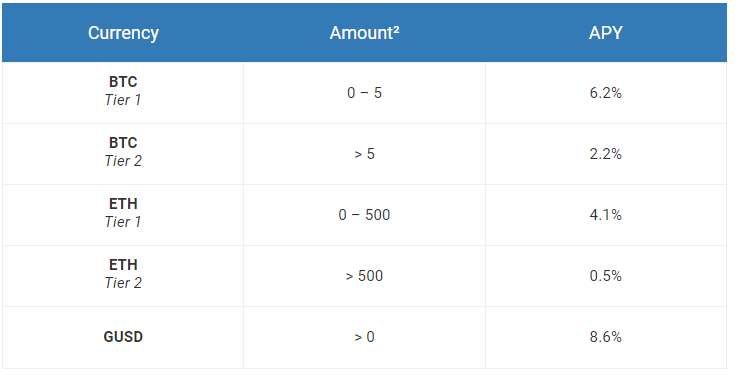
Task: Click the 0.5% APY value
Action: coord(606,276)
